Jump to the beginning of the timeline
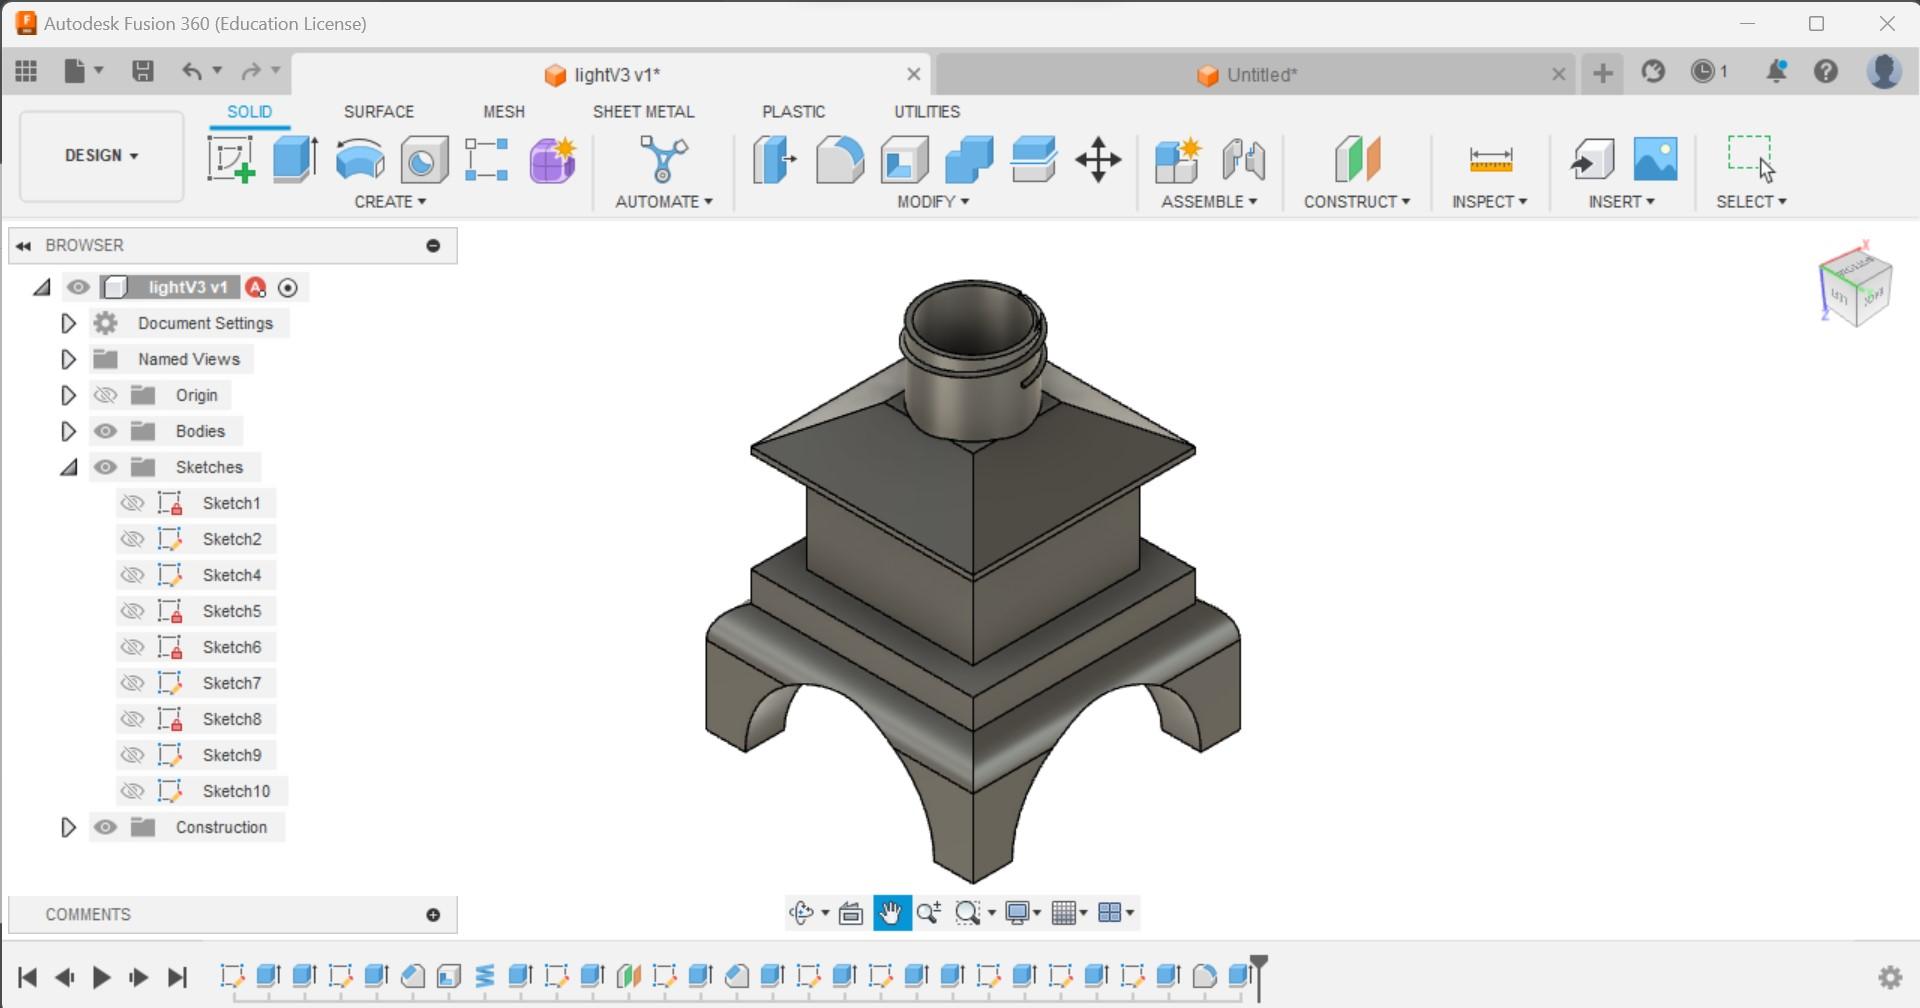1920x1008 pixels. (x=27, y=977)
